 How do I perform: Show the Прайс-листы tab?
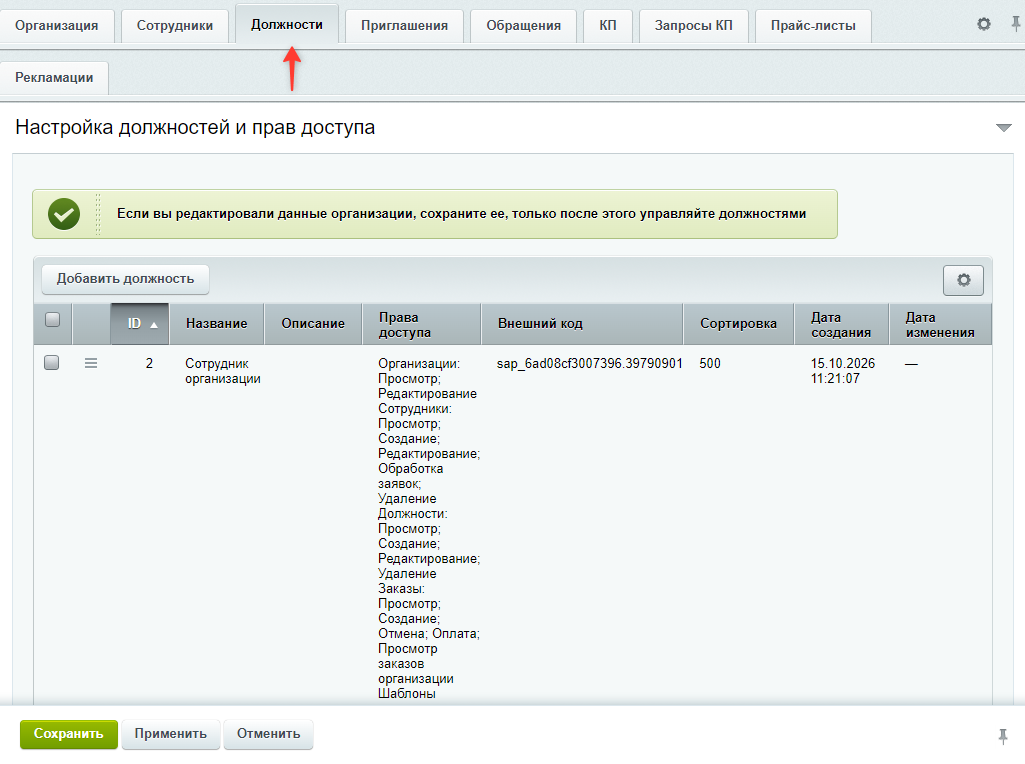(x=813, y=25)
